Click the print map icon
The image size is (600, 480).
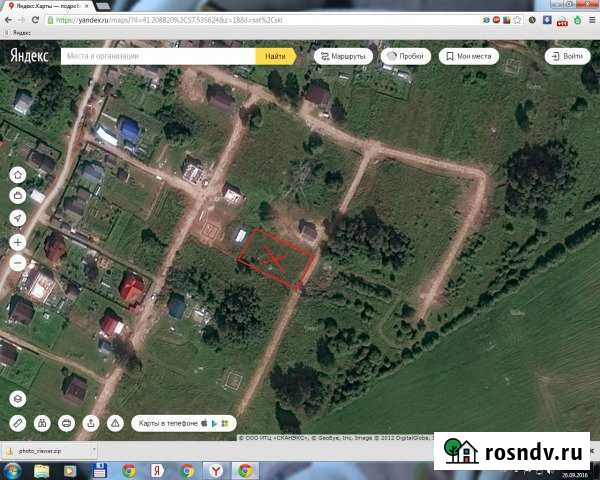tap(67, 423)
